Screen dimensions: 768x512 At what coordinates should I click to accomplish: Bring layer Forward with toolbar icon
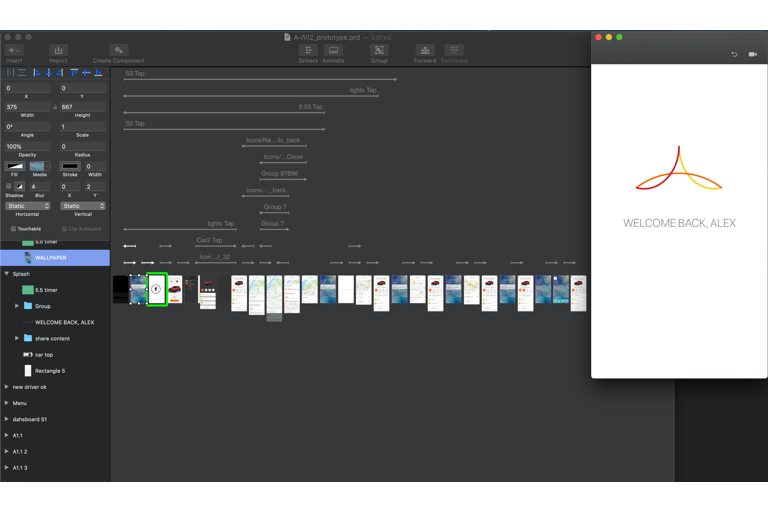pos(425,50)
